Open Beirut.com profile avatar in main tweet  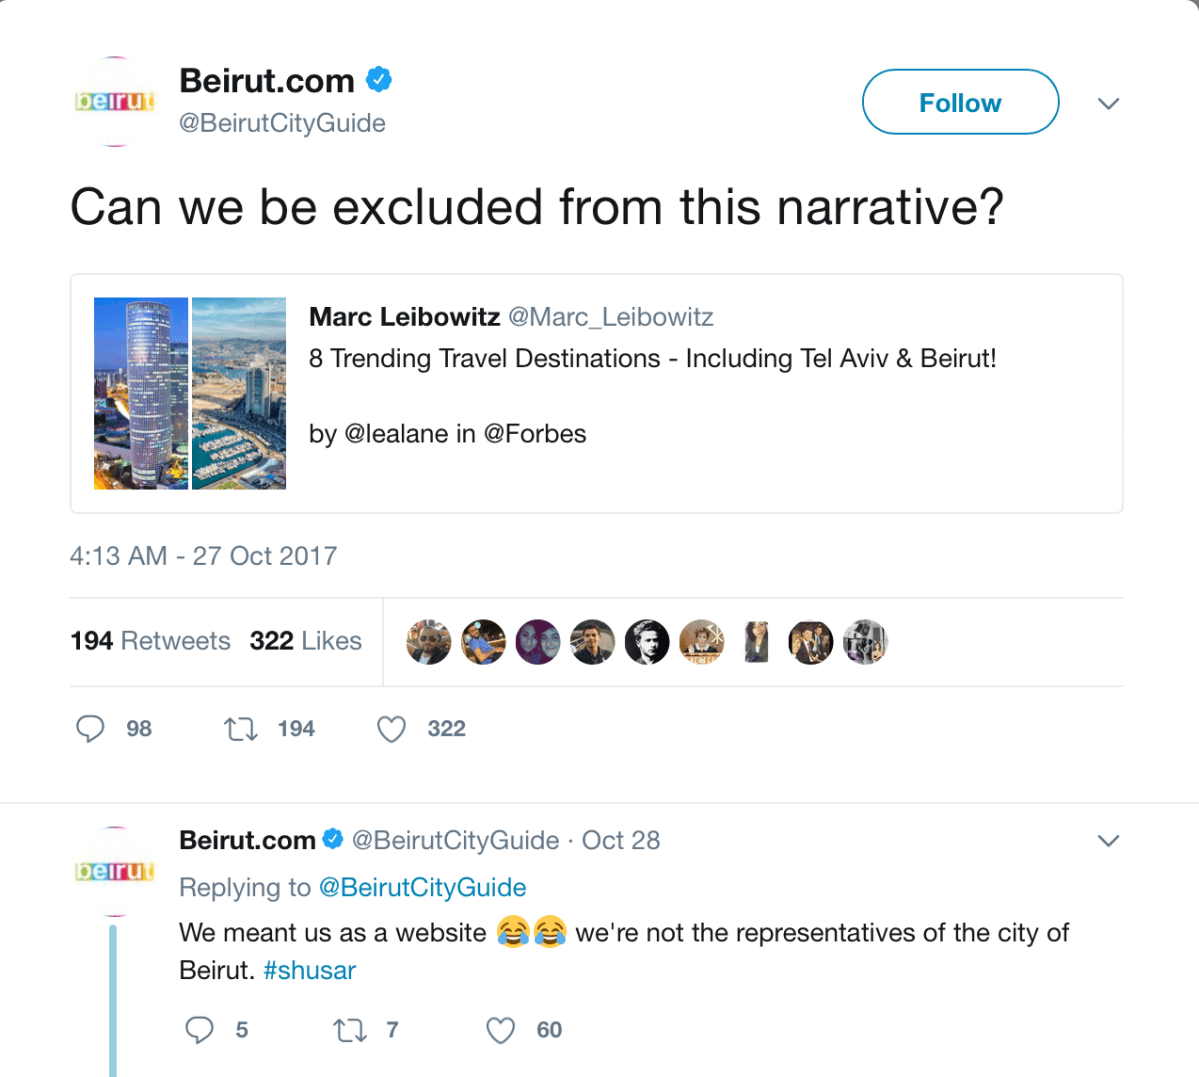[x=116, y=101]
